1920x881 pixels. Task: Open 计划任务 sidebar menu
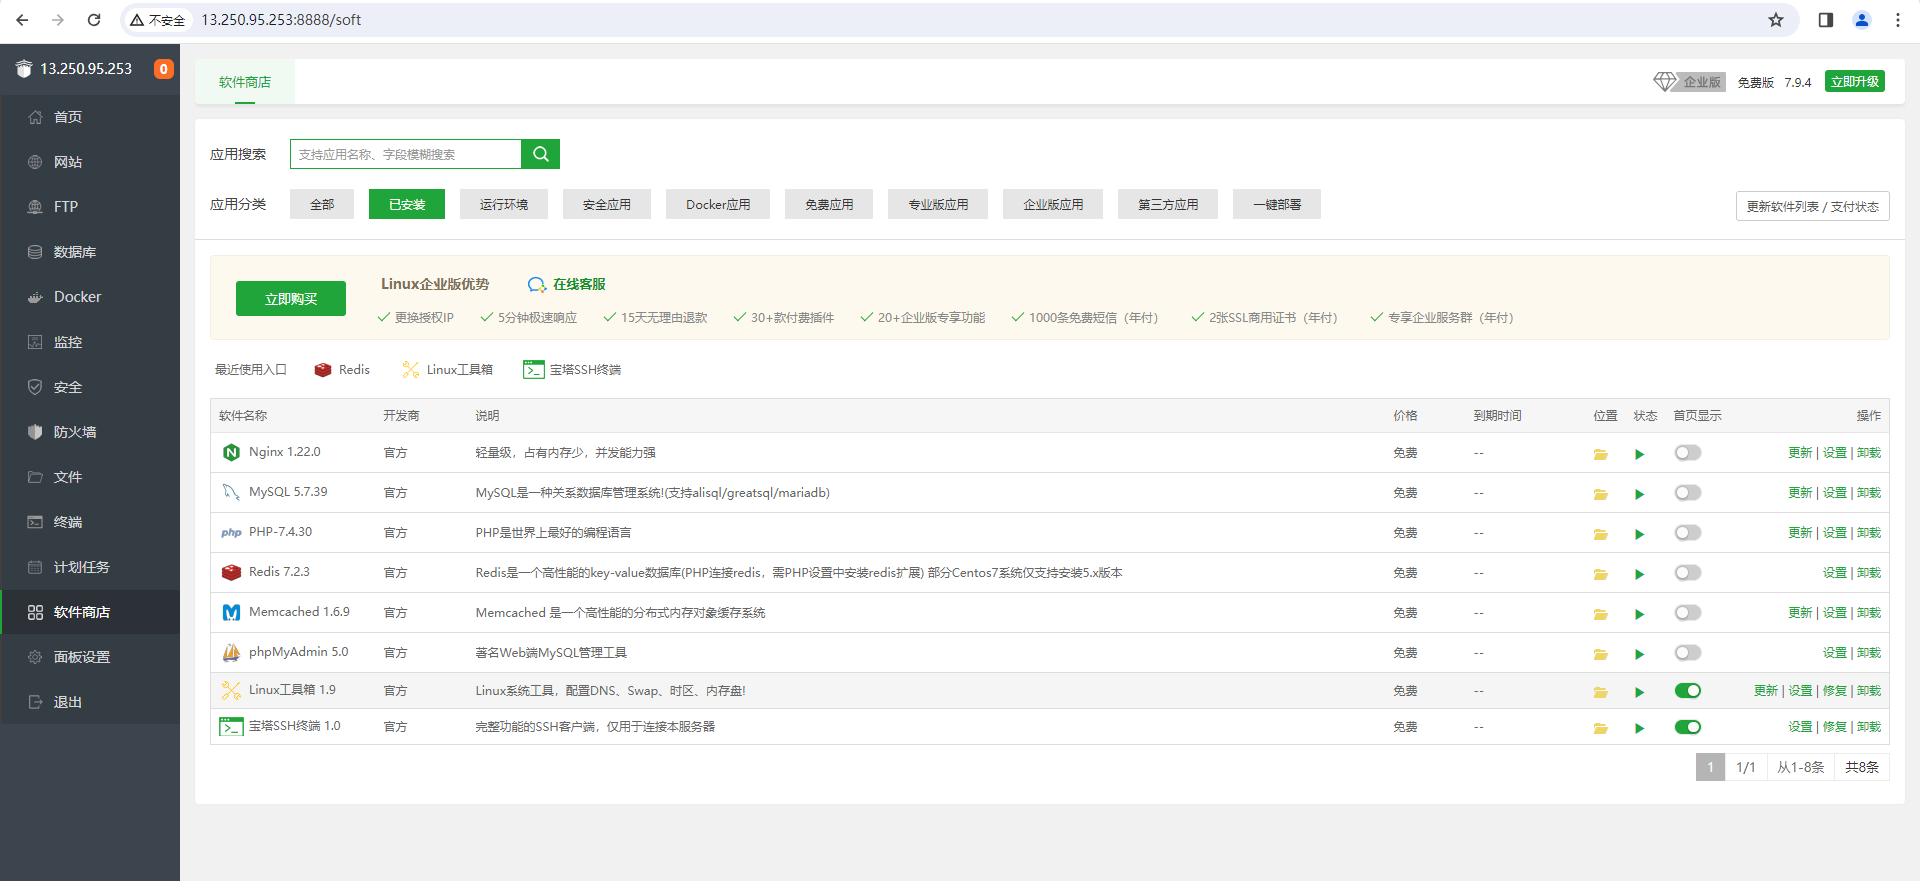[x=90, y=567]
